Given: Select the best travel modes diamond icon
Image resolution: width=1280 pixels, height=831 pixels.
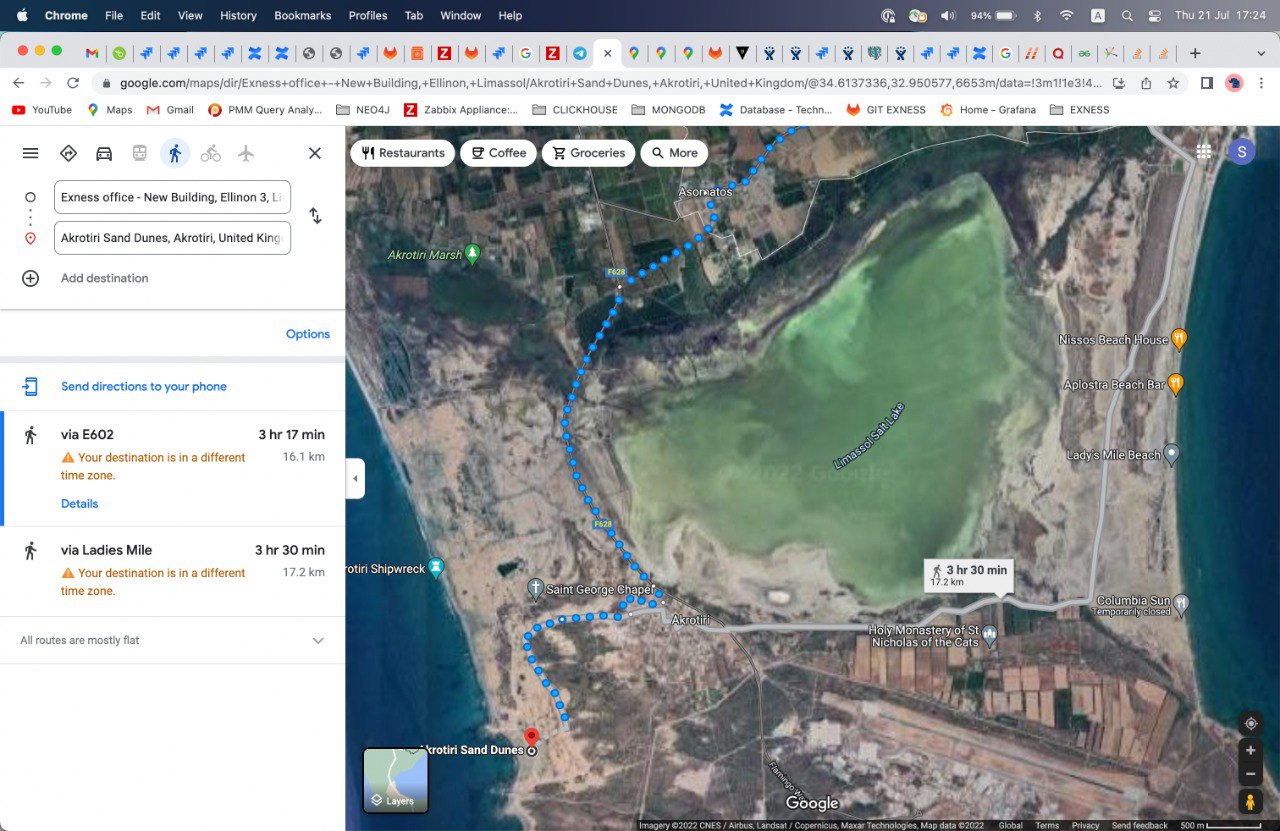Looking at the screenshot, I should pos(68,153).
